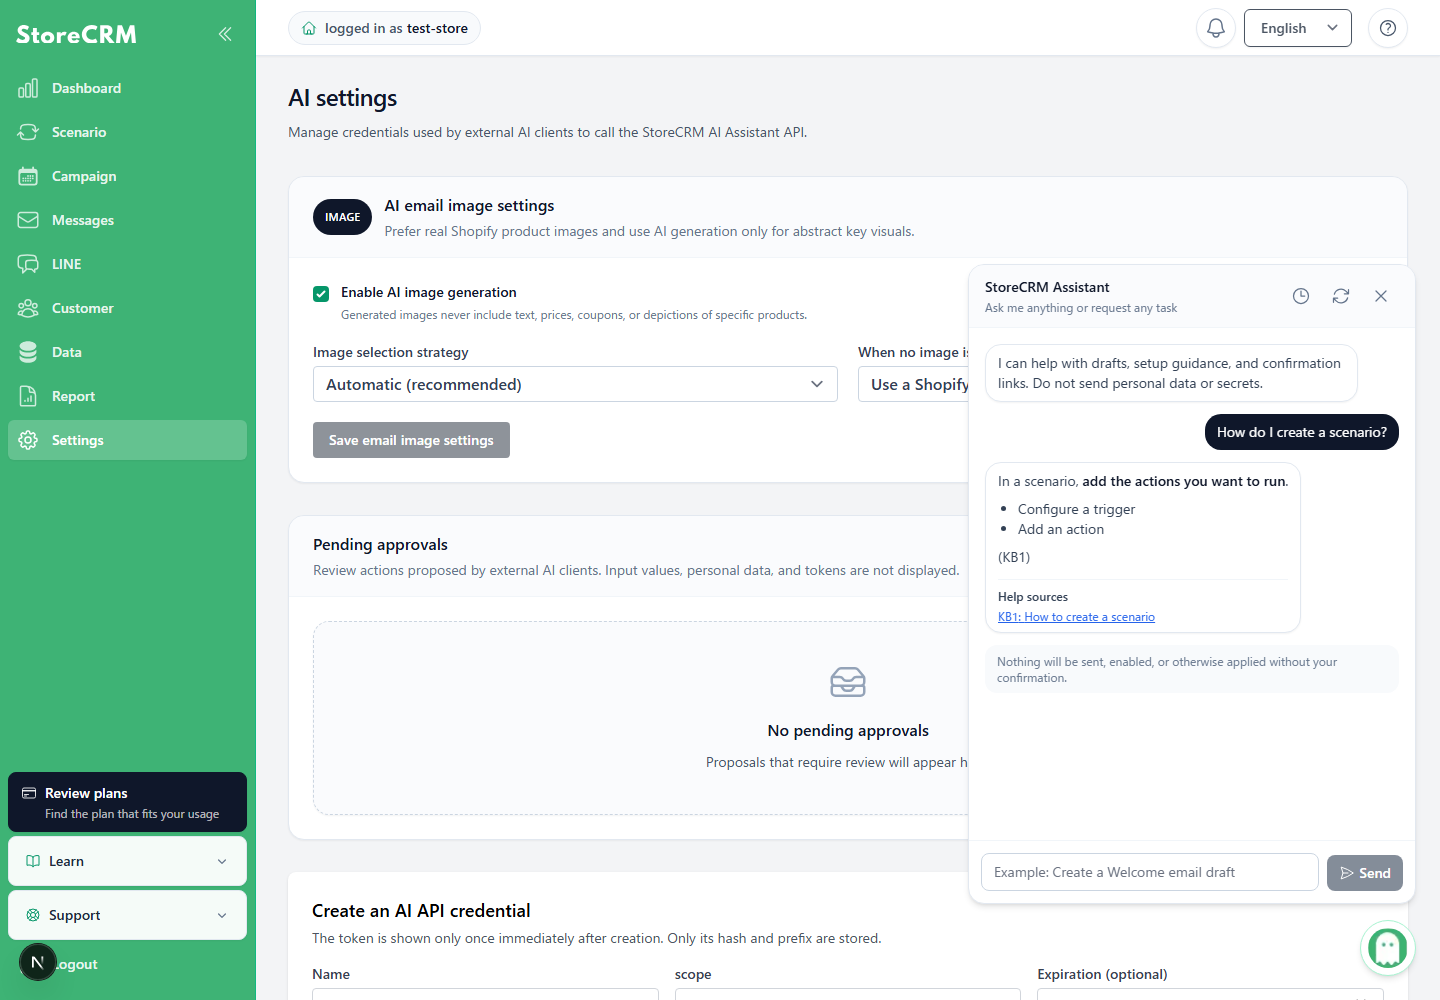Click the Report document icon
This screenshot has height=1000, width=1440.
click(28, 396)
